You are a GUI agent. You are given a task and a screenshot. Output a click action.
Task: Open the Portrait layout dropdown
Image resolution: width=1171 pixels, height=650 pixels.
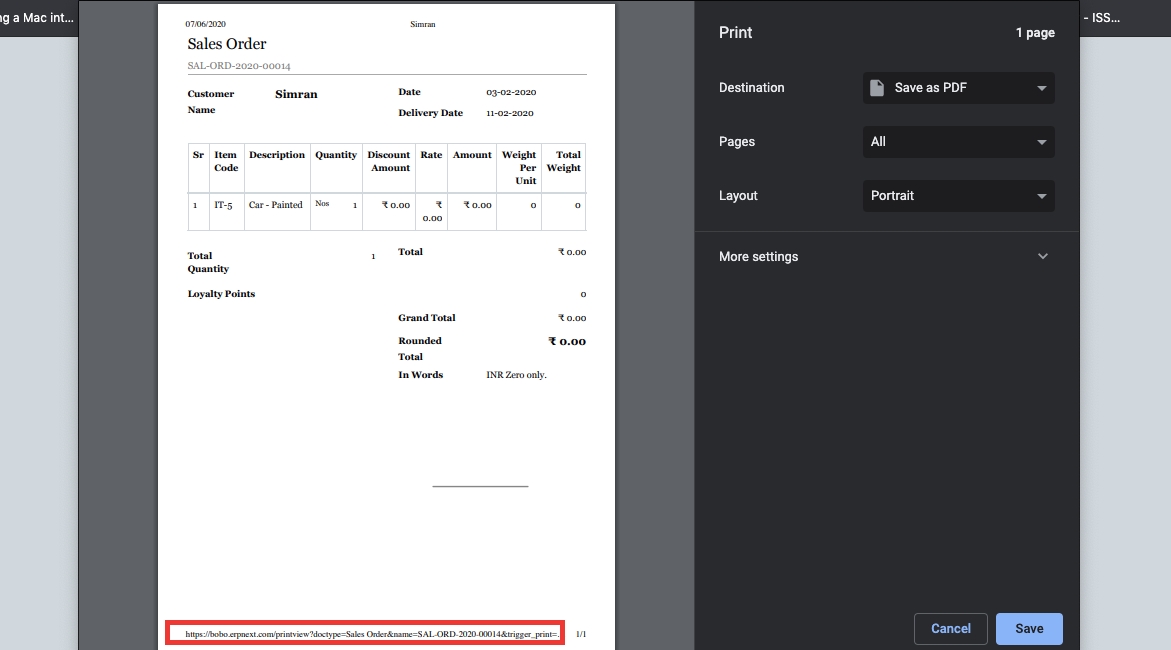(x=958, y=196)
